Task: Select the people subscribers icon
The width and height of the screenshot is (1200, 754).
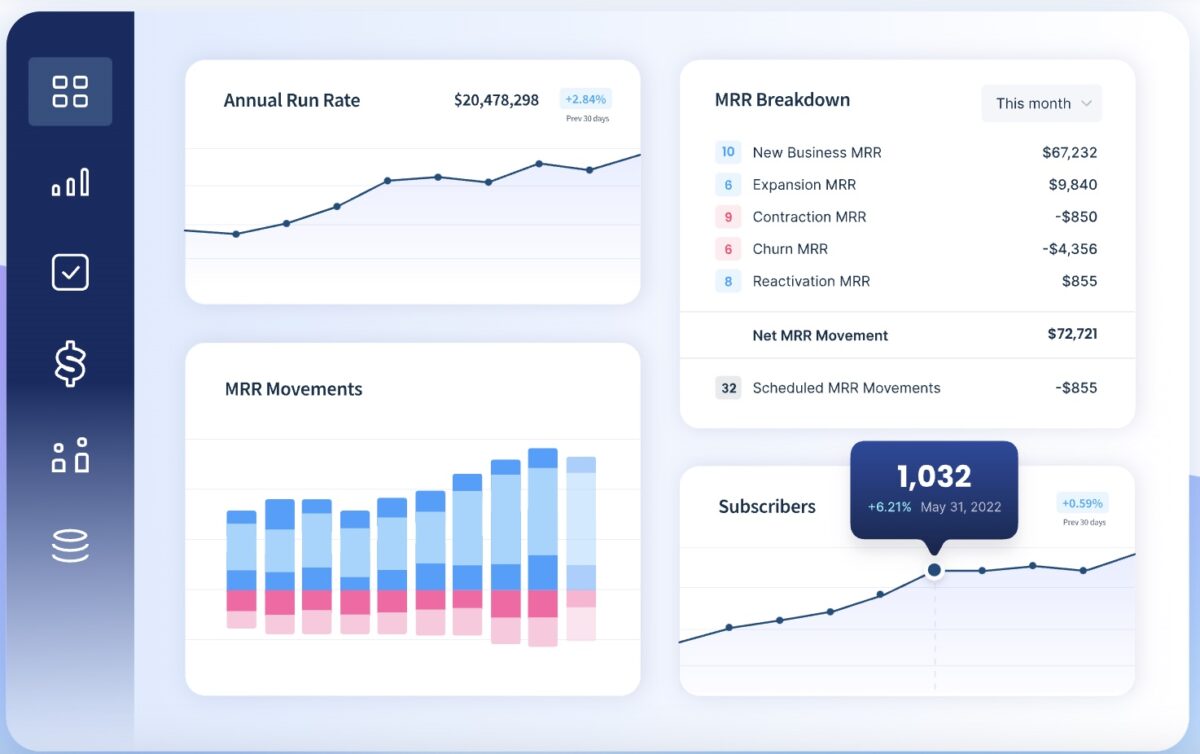Action: tap(70, 453)
